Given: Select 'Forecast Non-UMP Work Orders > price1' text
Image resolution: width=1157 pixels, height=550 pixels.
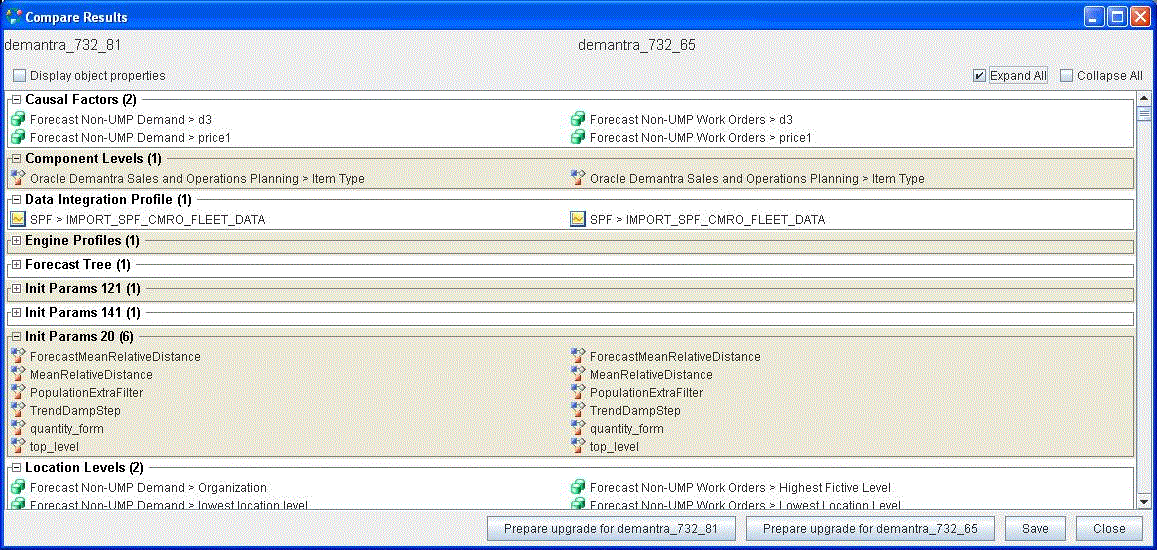Looking at the screenshot, I should pos(700,137).
